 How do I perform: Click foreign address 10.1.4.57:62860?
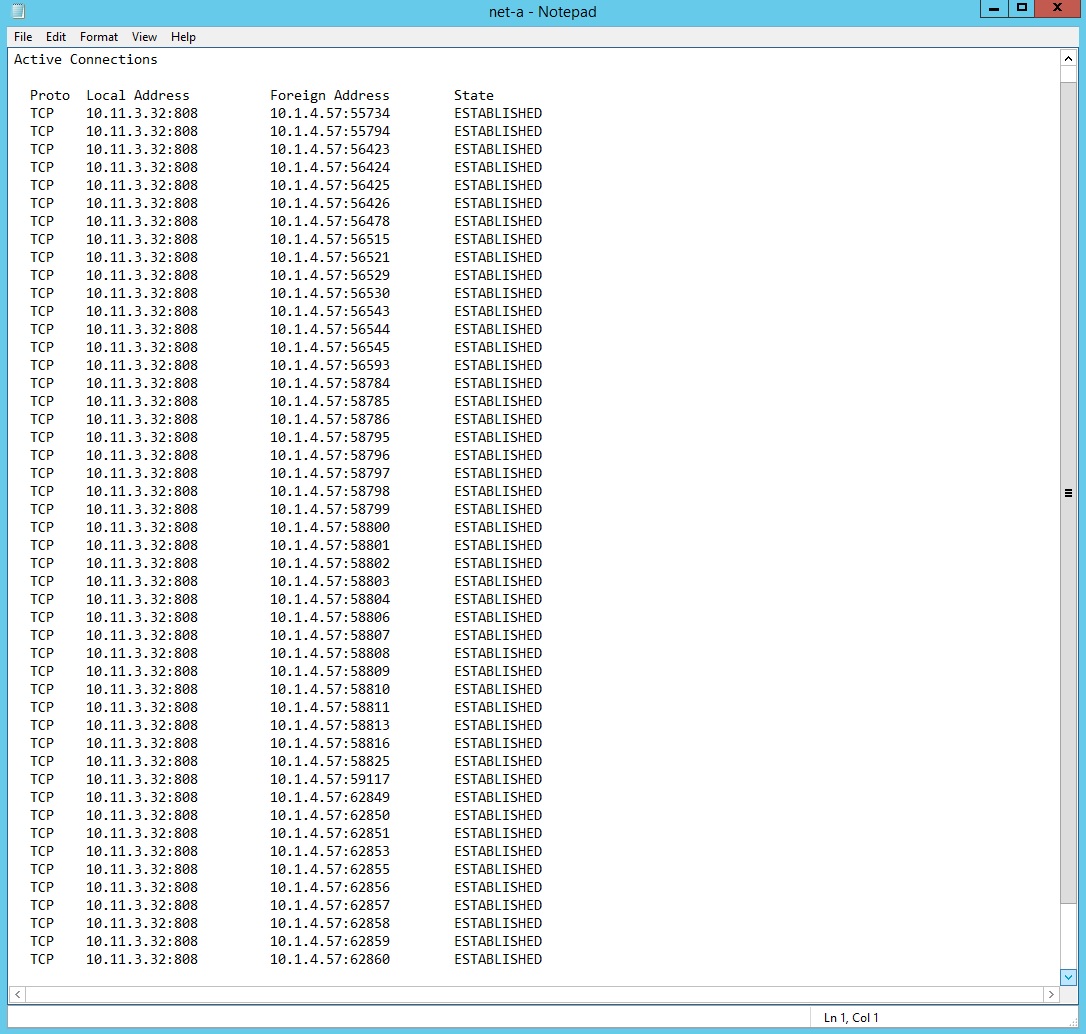[330, 960]
